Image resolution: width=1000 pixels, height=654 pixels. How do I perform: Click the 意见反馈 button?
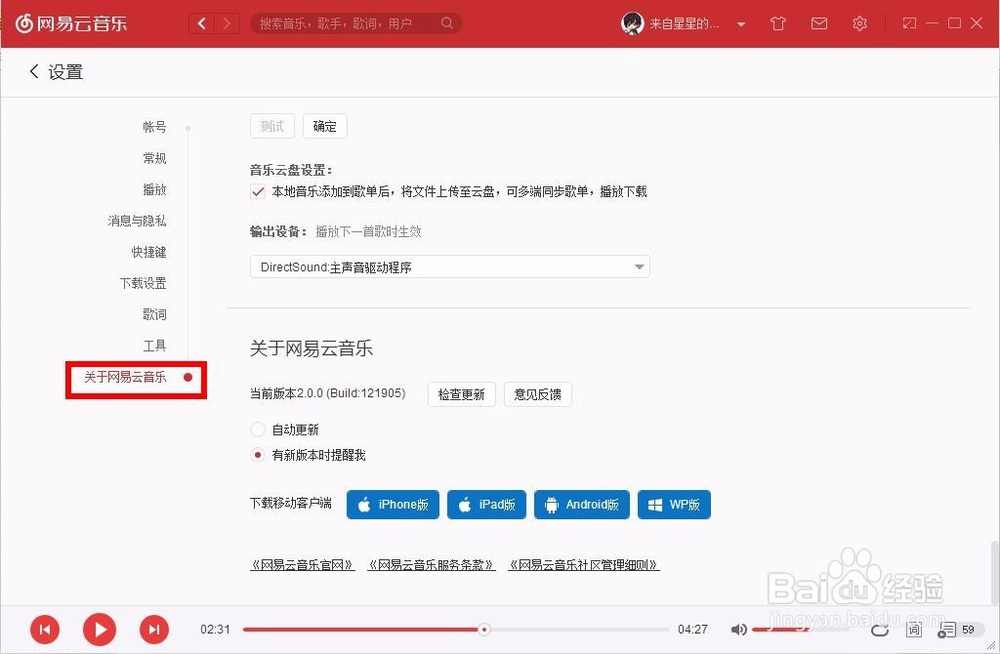tap(538, 394)
